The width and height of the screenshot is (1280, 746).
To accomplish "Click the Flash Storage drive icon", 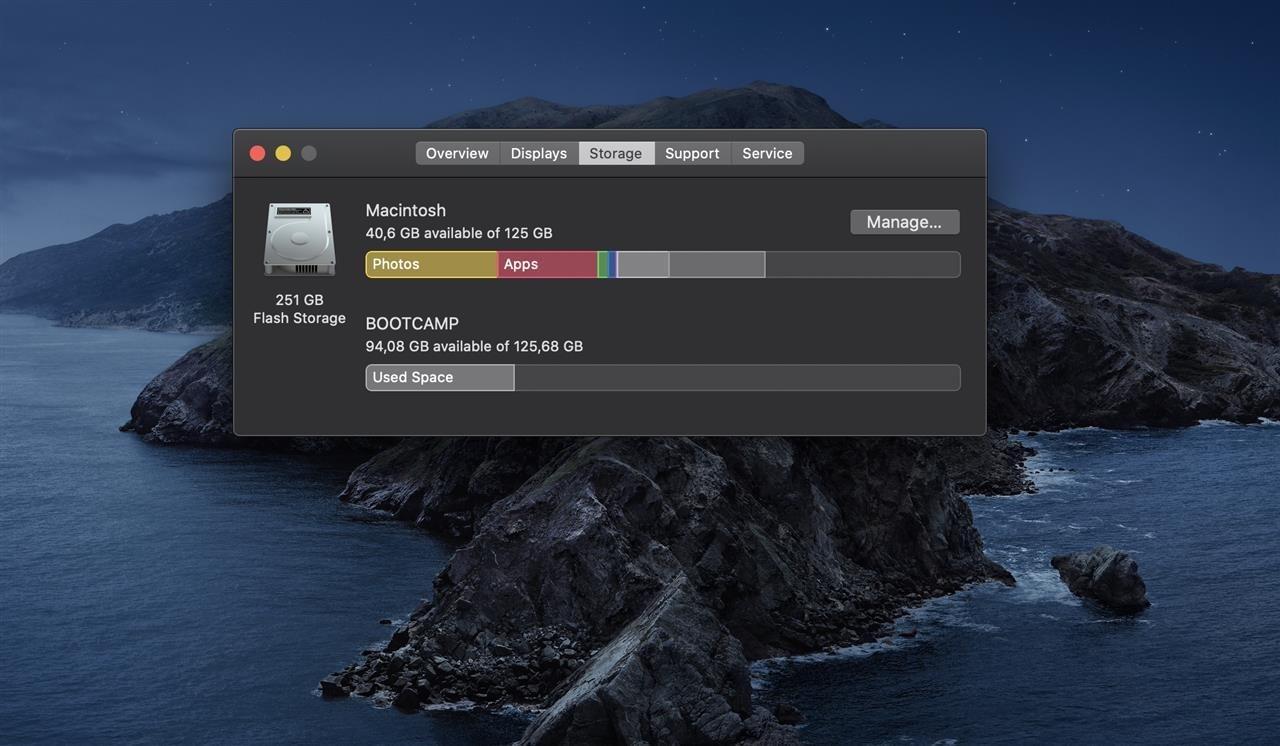I will click(x=299, y=239).
